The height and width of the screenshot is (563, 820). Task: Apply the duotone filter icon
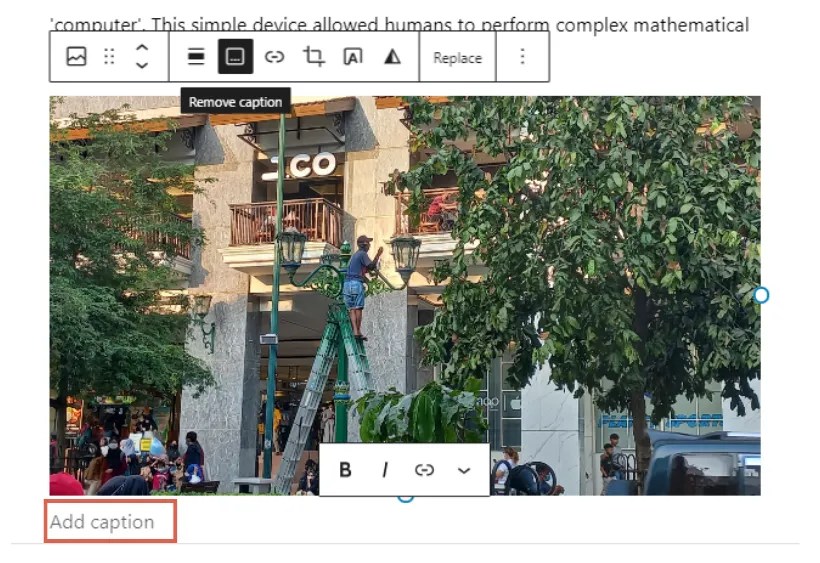[392, 56]
